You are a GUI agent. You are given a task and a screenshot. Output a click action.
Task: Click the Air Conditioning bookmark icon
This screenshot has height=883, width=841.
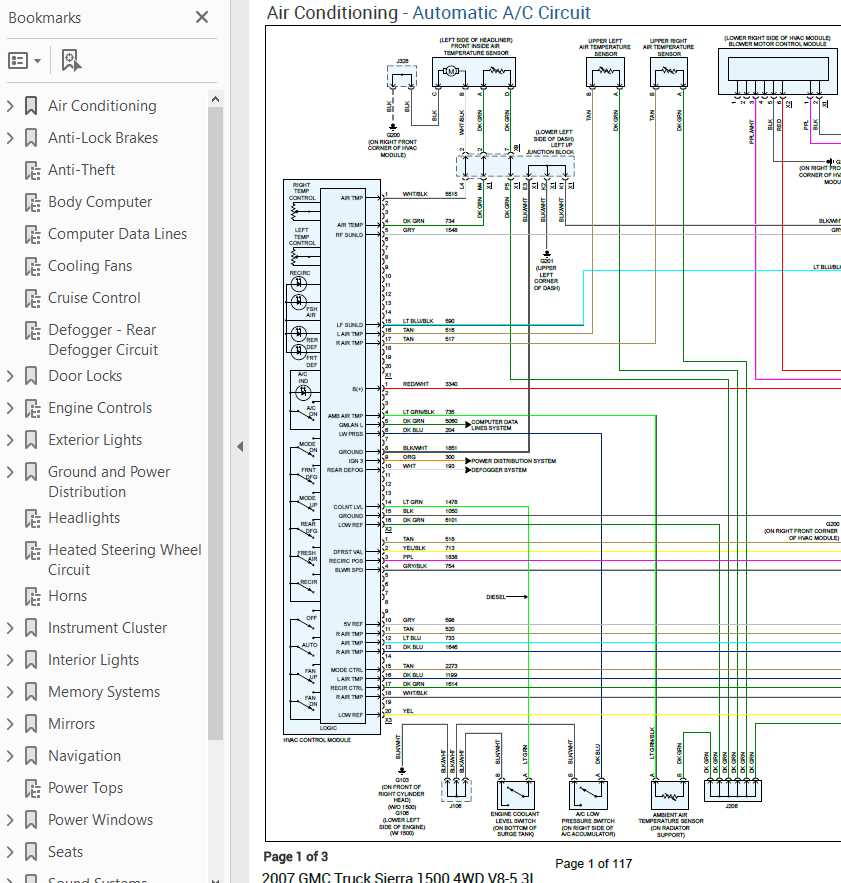coord(32,106)
